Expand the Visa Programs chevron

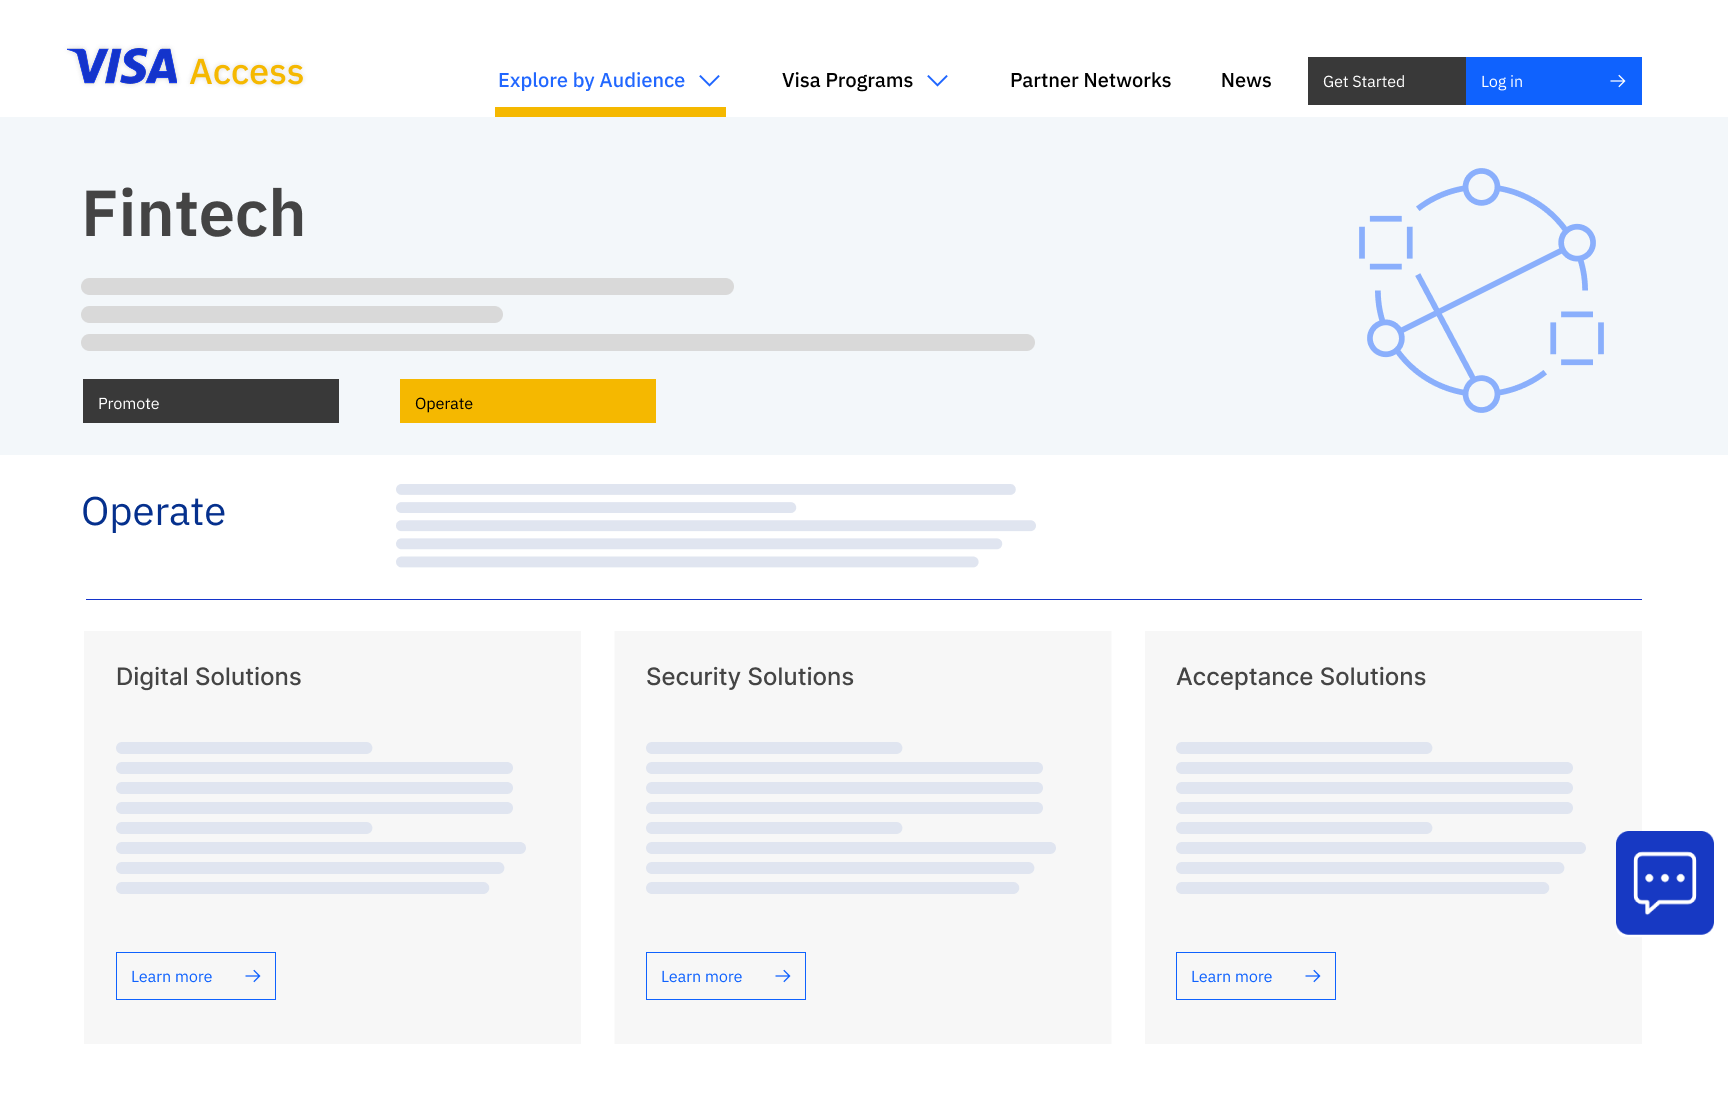pos(937,81)
